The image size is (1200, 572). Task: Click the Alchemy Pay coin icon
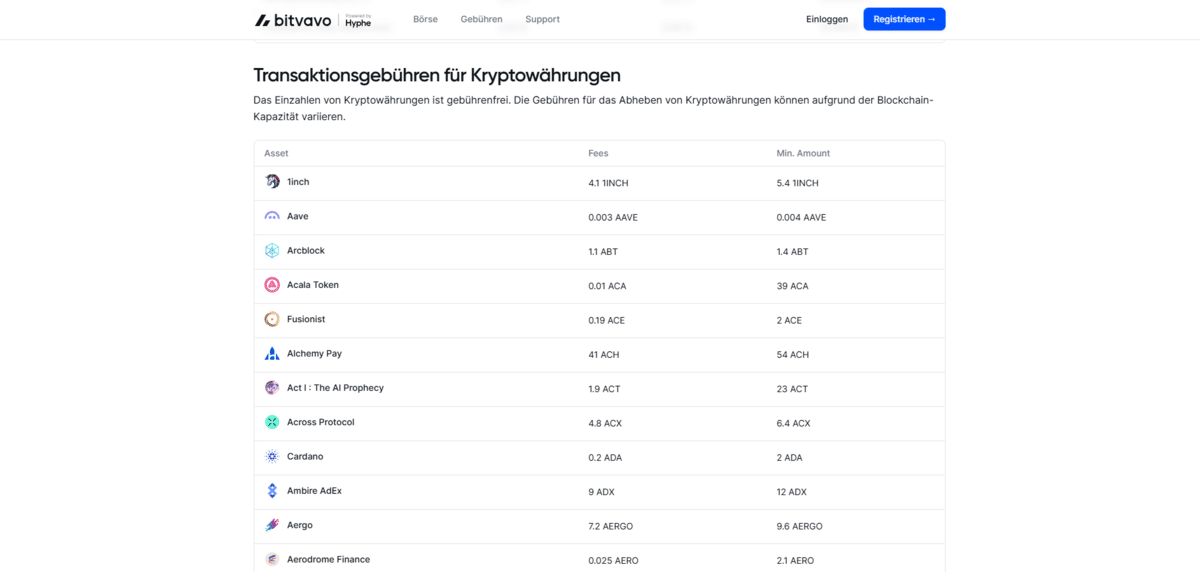[272, 354]
